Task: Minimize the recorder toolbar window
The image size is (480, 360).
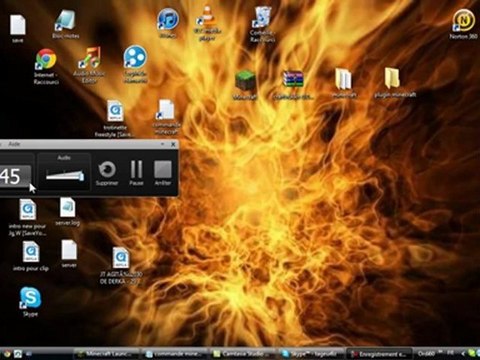Action: (x=162, y=144)
